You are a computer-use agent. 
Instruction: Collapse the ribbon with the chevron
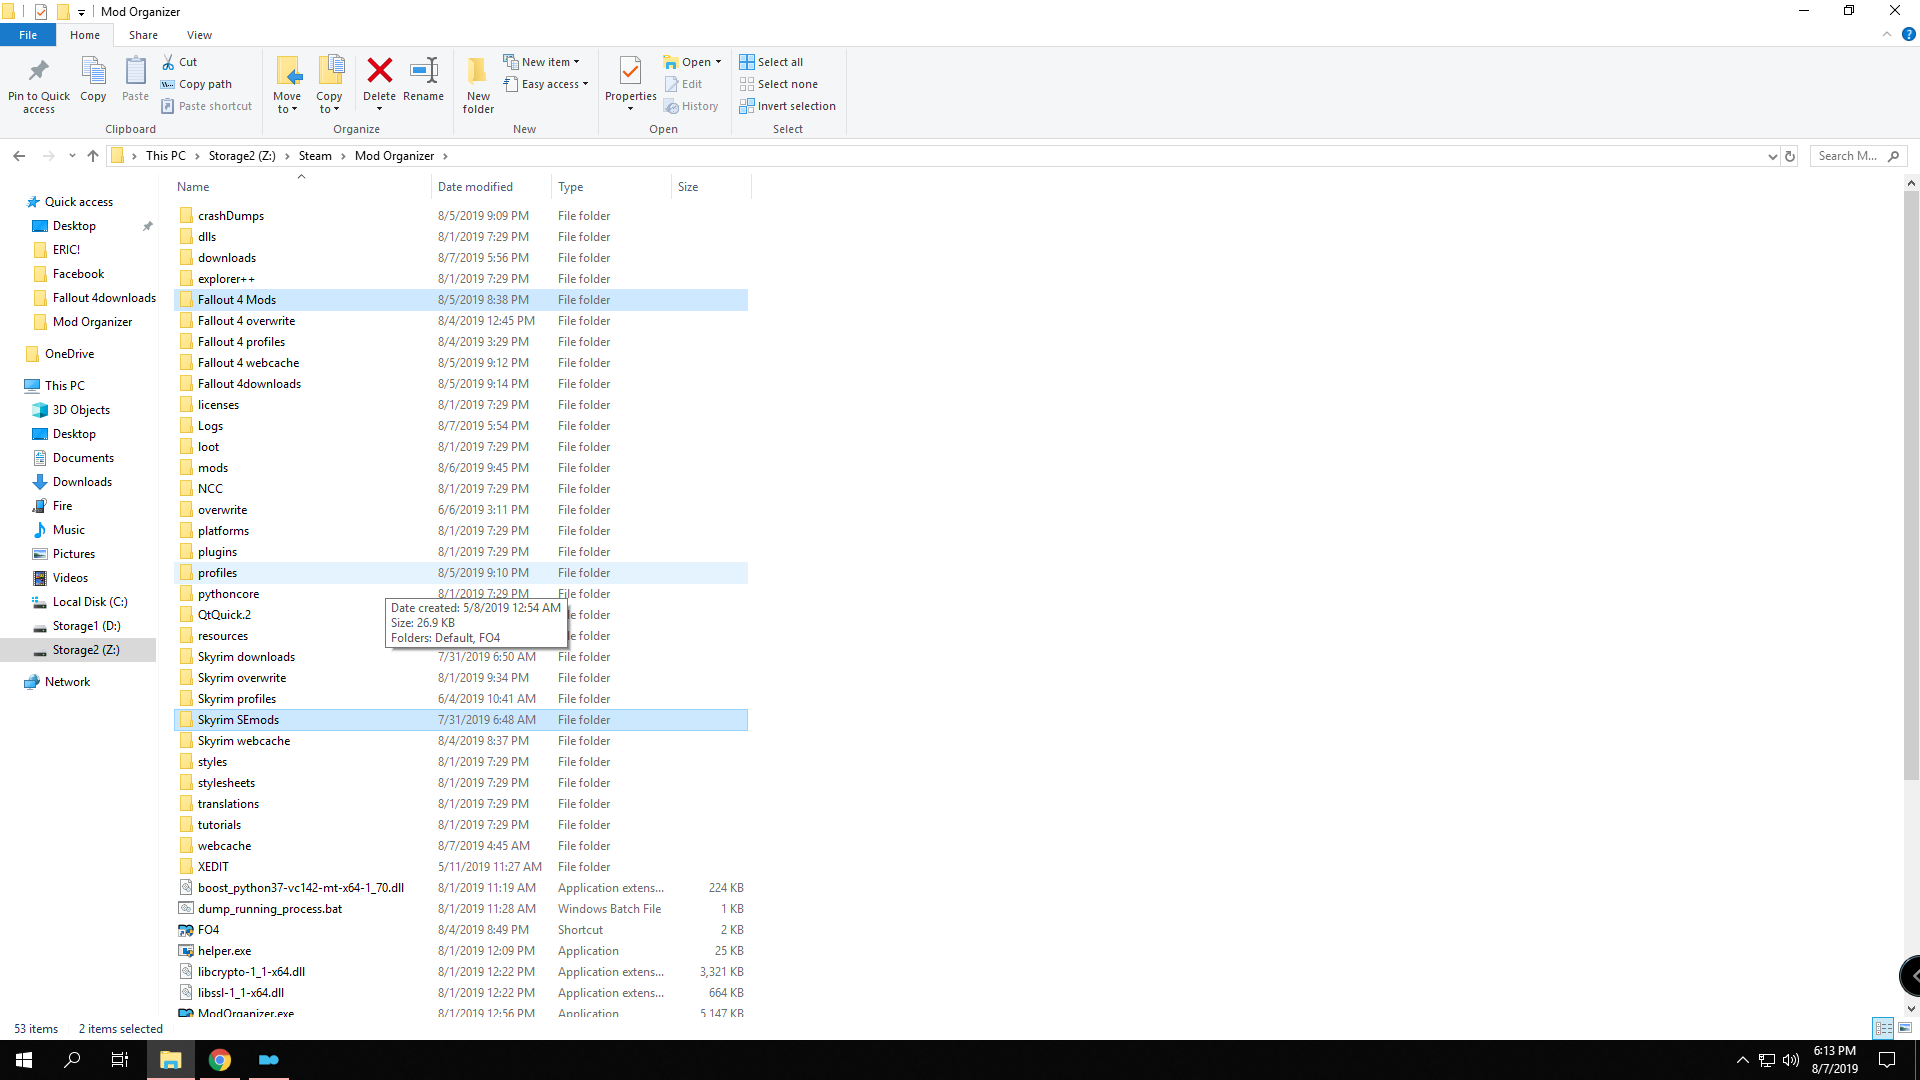pyautogui.click(x=1886, y=34)
